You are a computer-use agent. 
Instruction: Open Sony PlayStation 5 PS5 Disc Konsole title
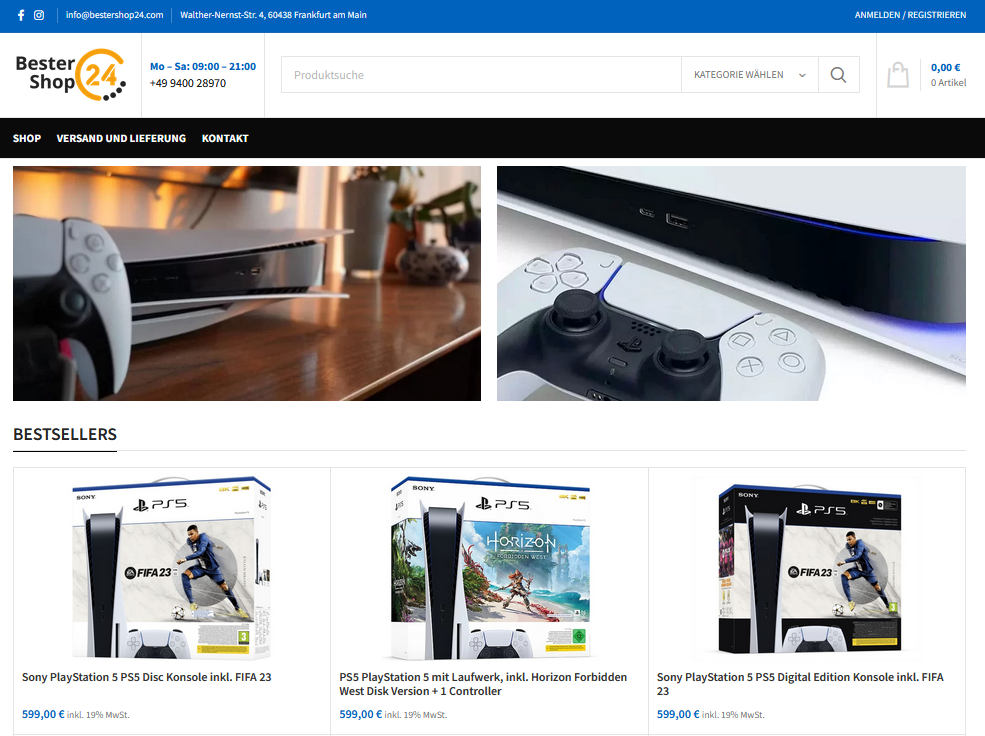146,677
